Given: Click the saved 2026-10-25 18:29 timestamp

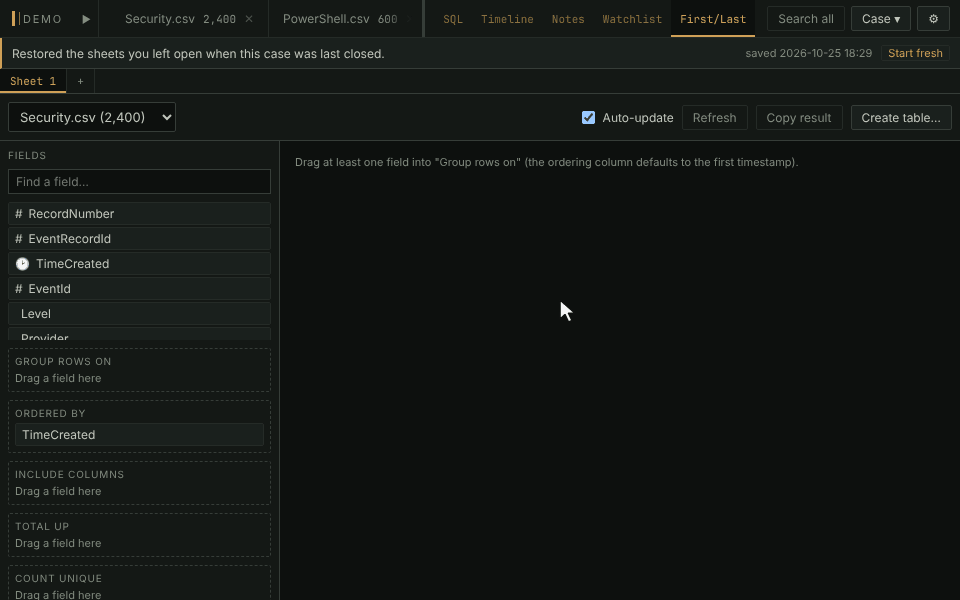Looking at the screenshot, I should pos(808,53).
